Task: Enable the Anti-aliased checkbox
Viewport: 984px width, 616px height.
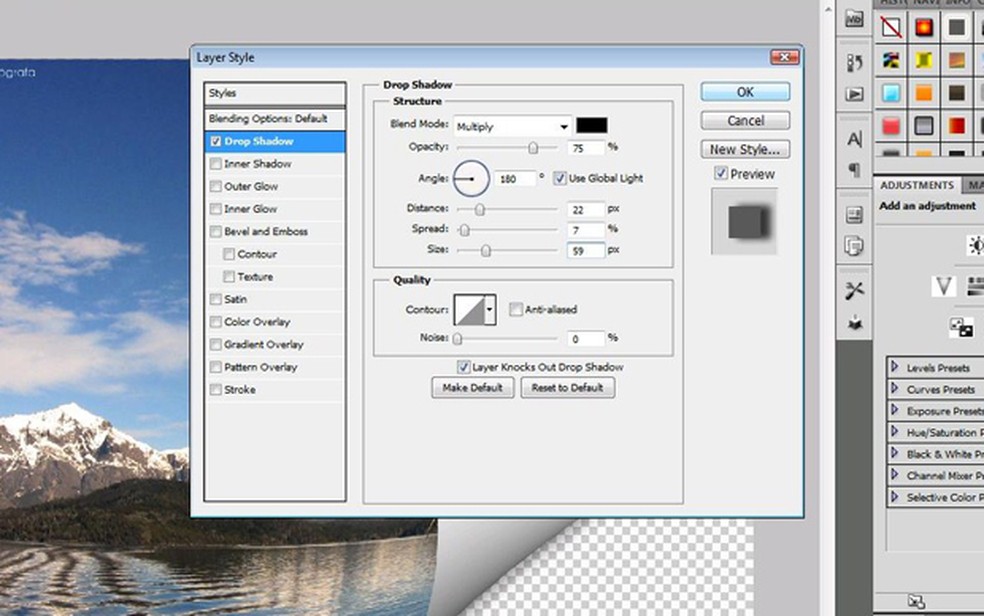Action: click(x=516, y=310)
